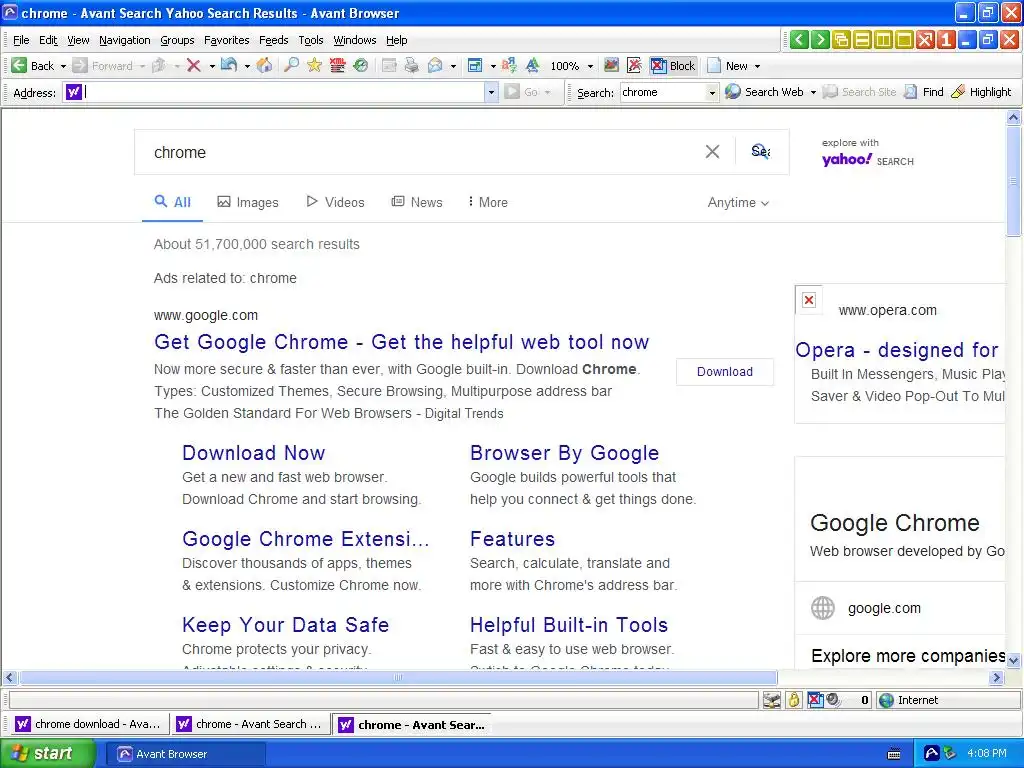
Task: Click the vertical scrollbar thumb
Action: (x=1014, y=181)
